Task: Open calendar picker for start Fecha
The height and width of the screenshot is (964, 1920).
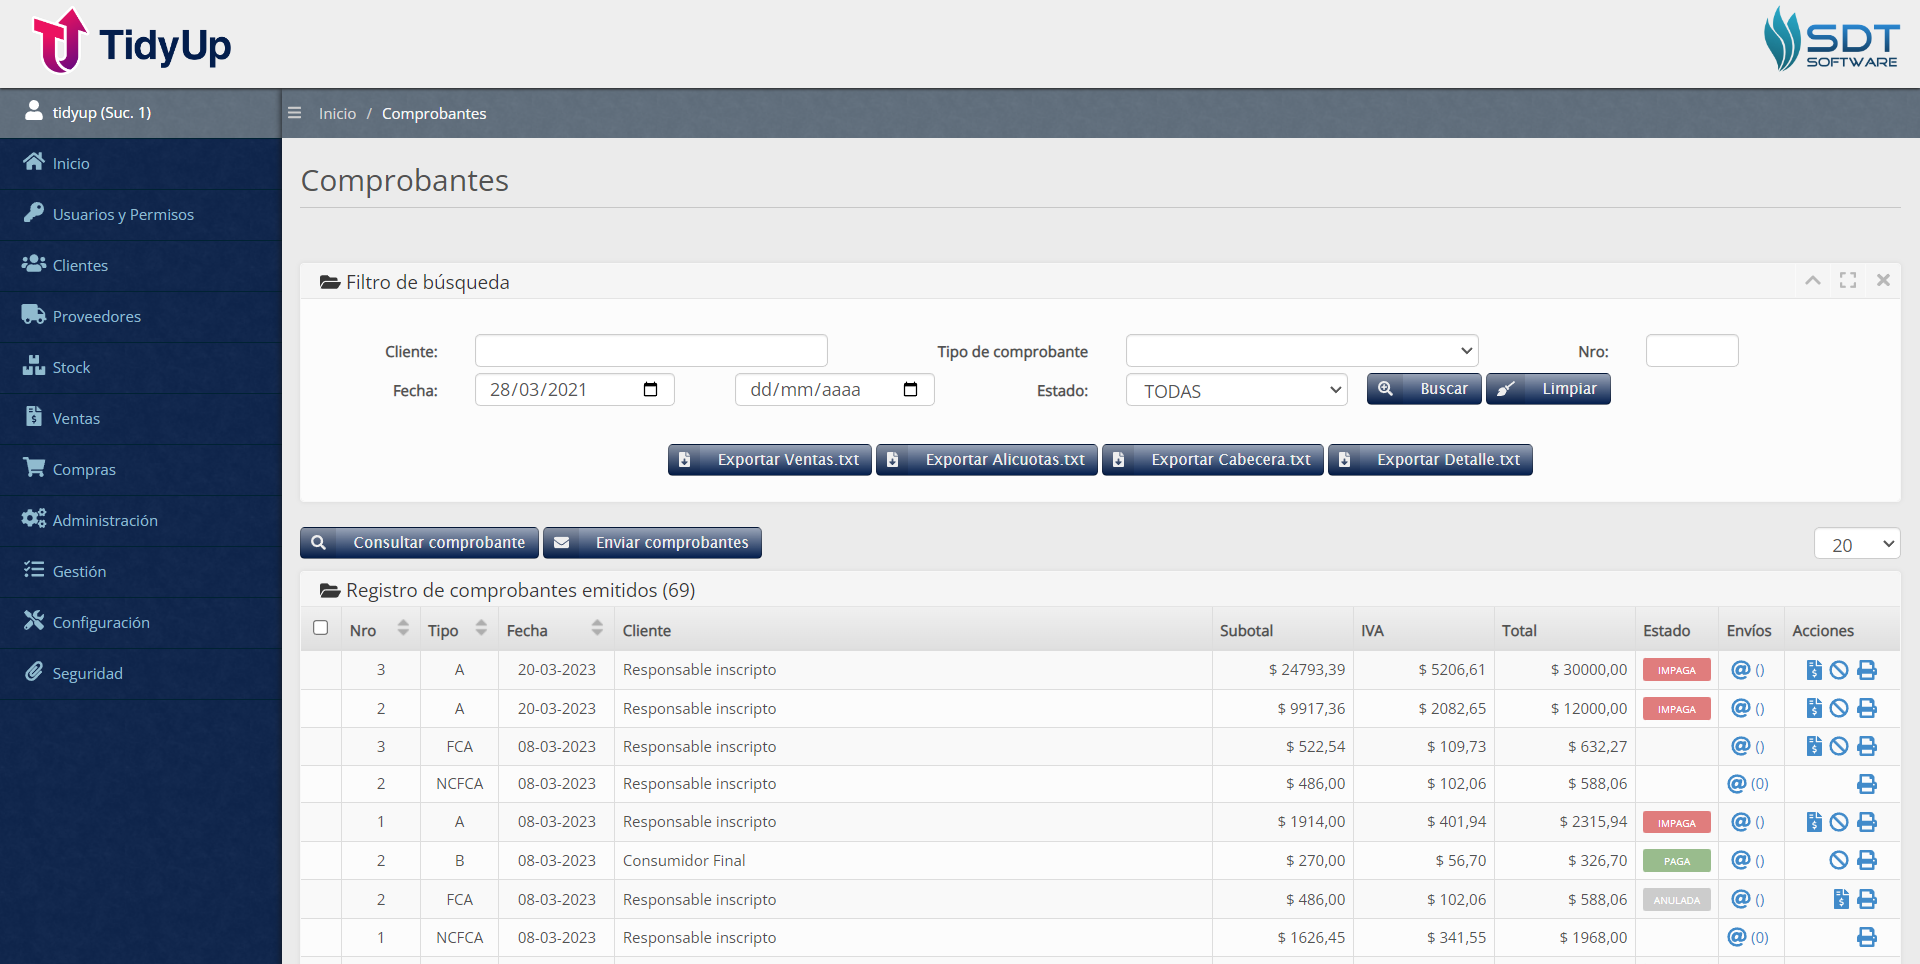Action: click(x=650, y=389)
